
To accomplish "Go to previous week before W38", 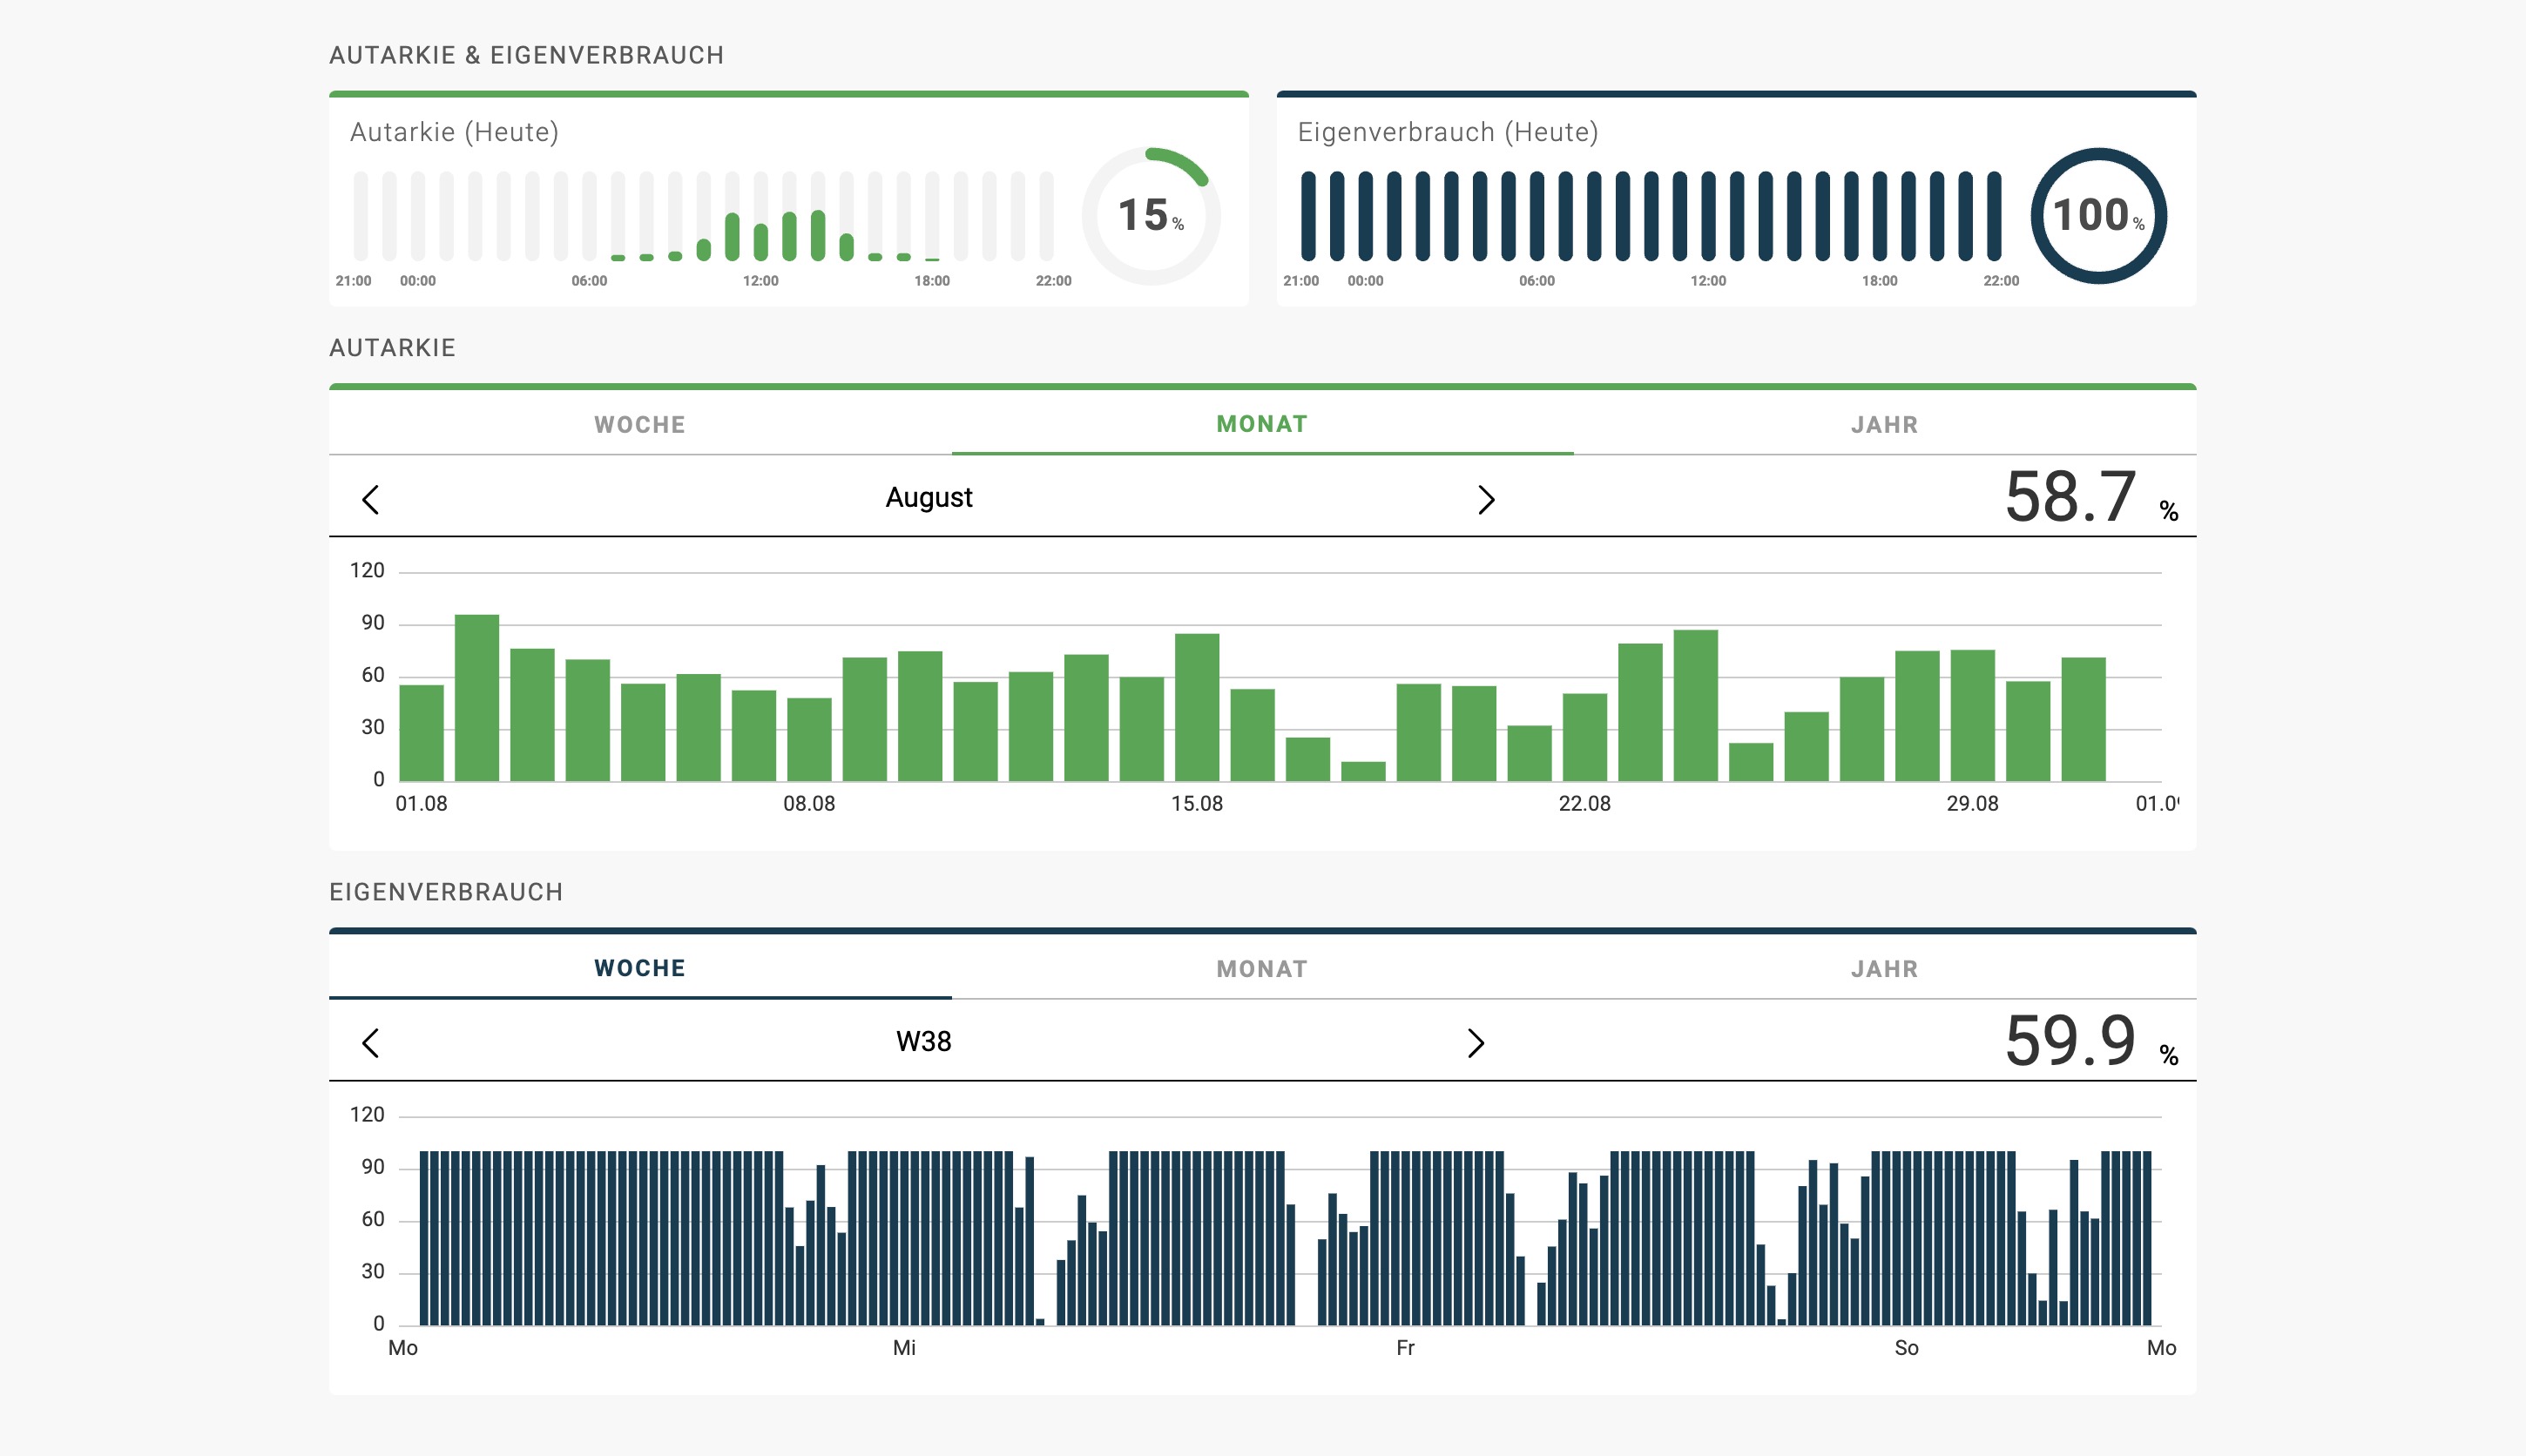I will (371, 1043).
